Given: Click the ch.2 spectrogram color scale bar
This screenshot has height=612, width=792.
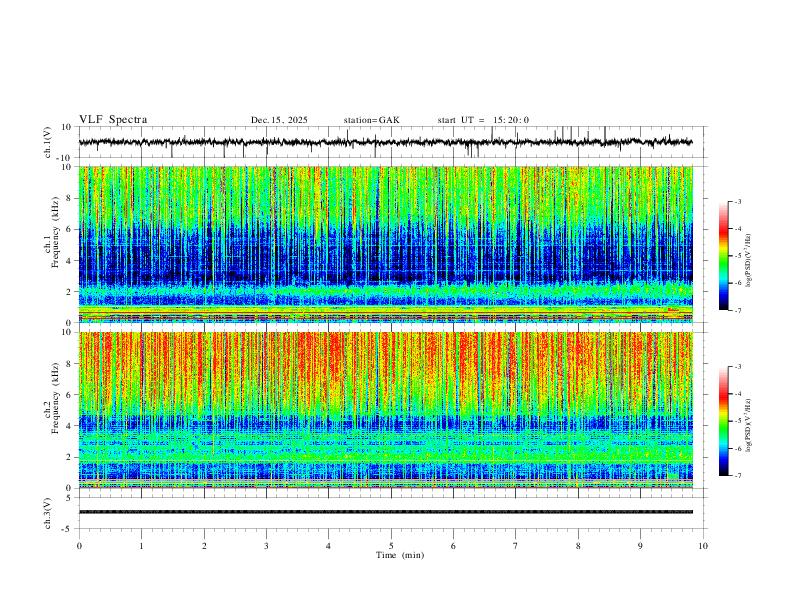Looking at the screenshot, I should pyautogui.click(x=724, y=421).
